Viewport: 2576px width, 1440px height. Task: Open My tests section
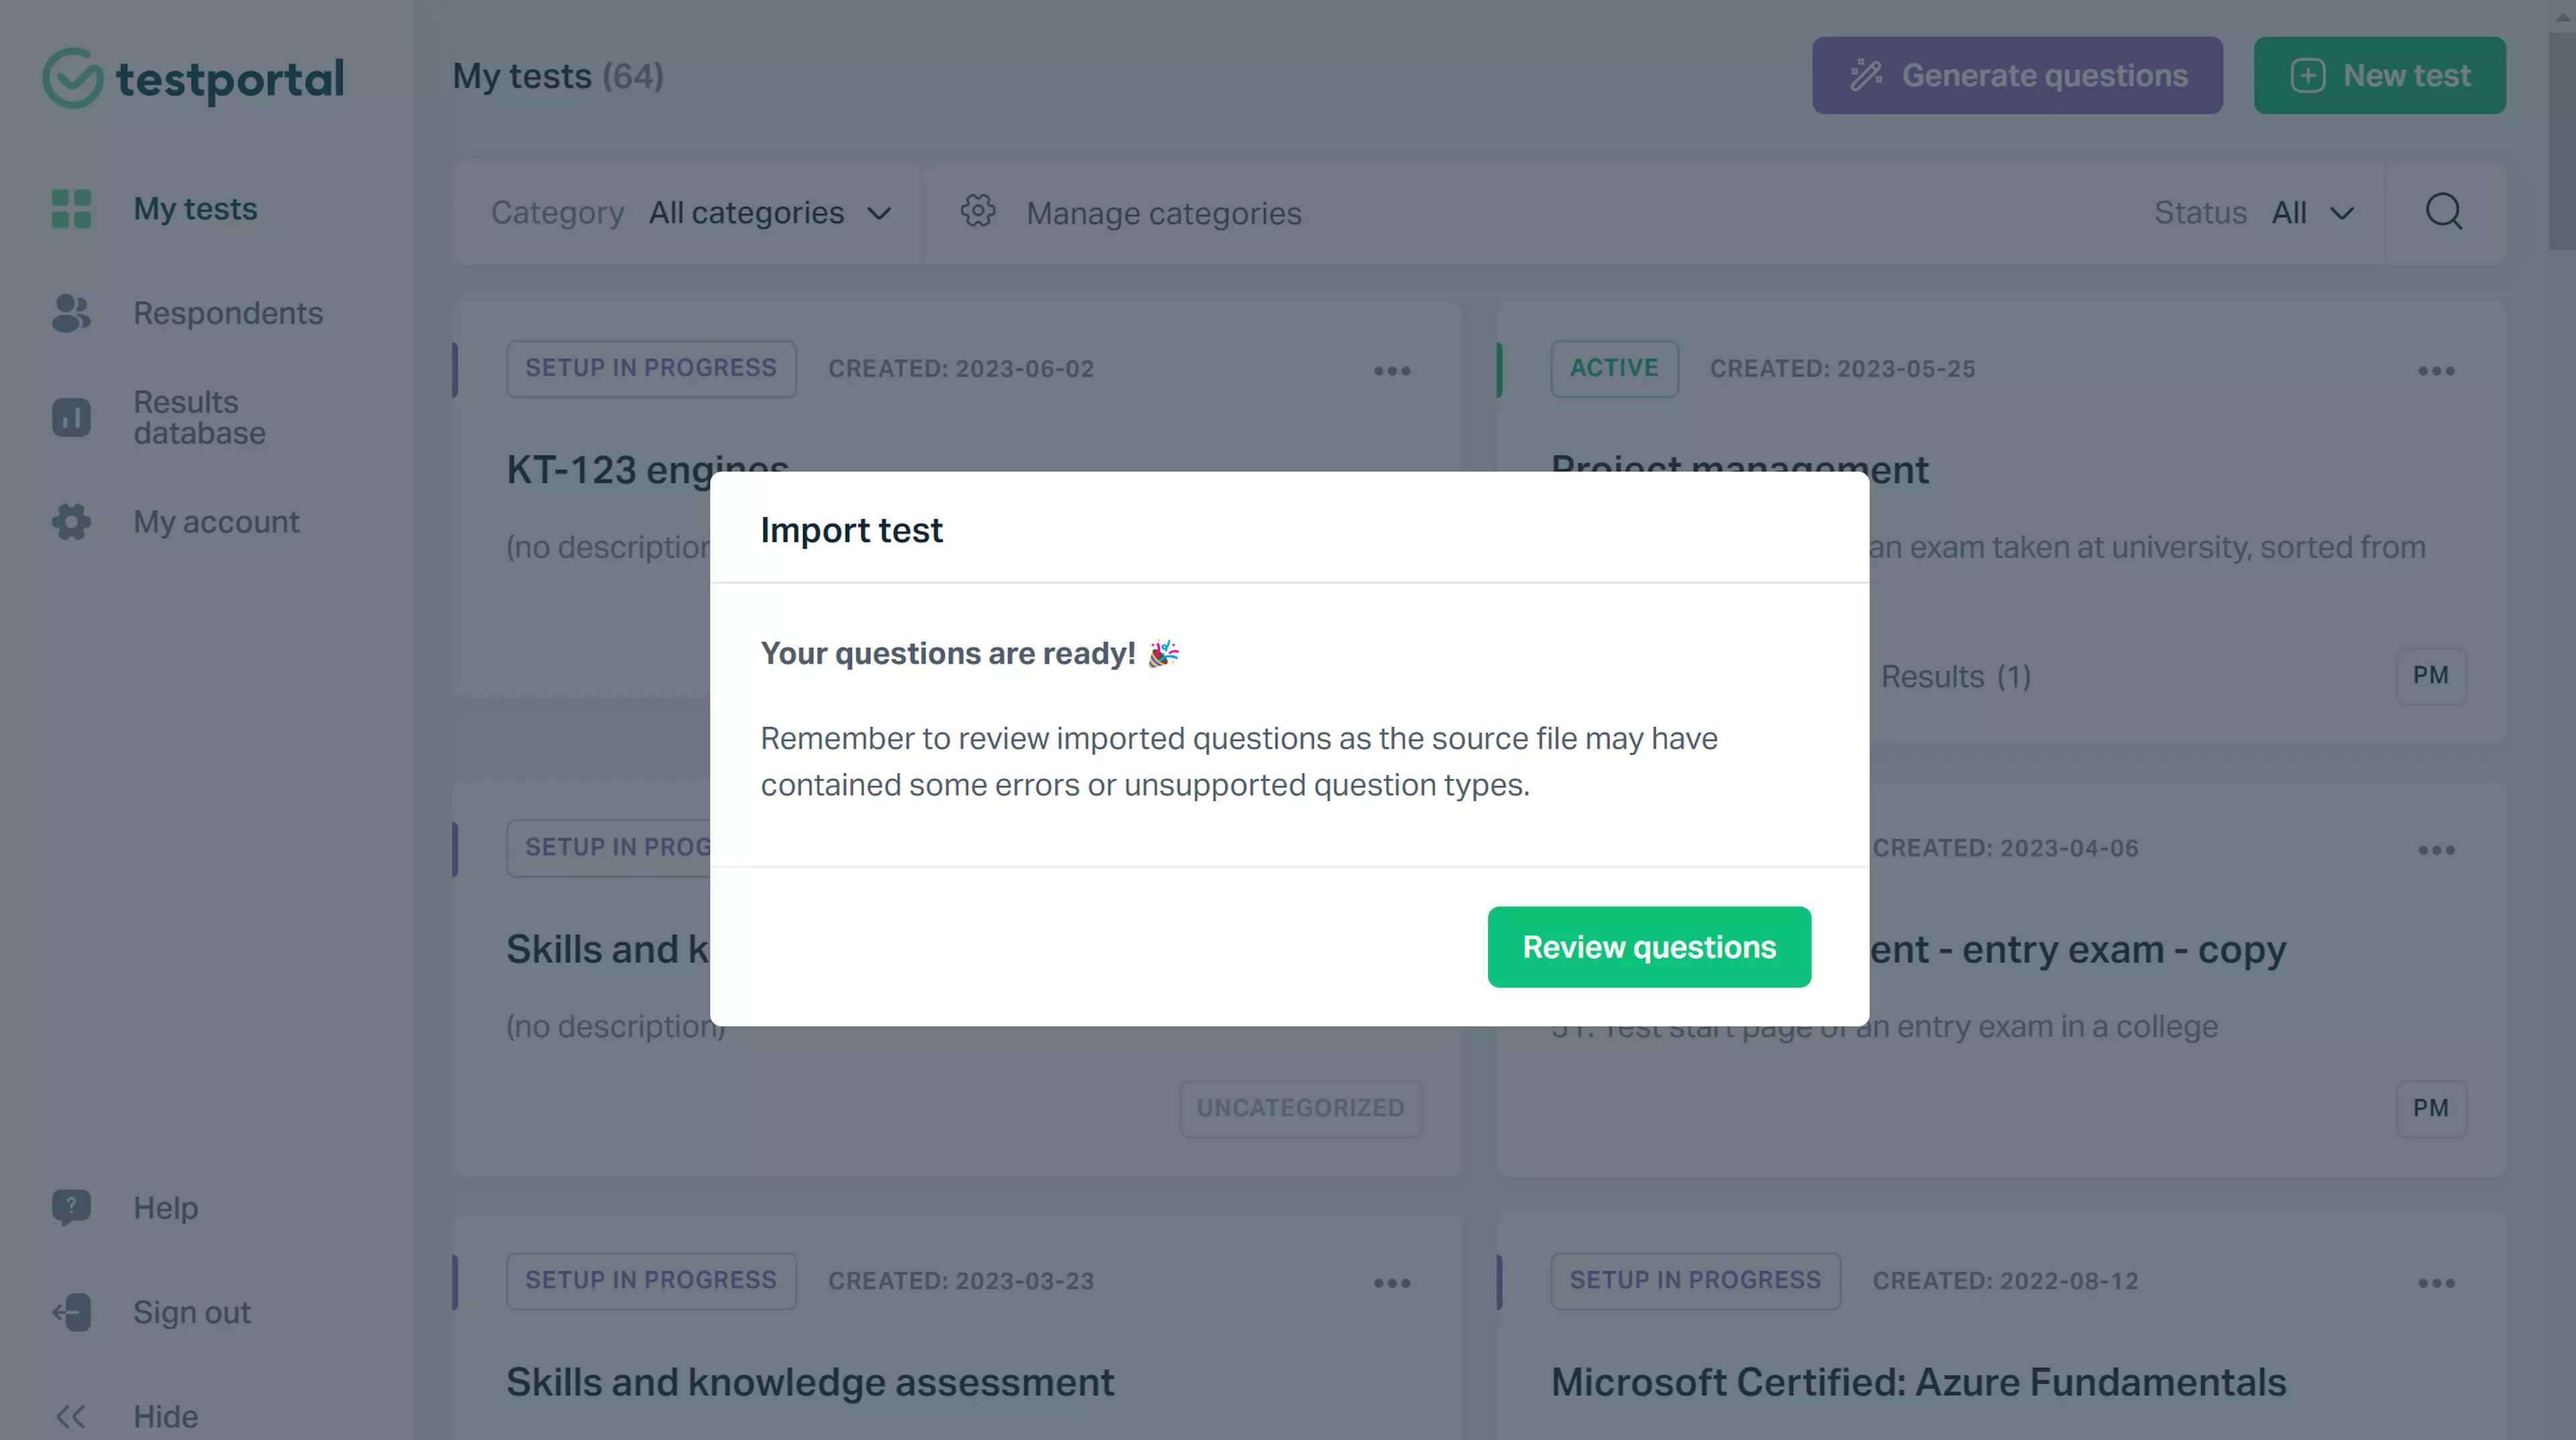coord(195,209)
